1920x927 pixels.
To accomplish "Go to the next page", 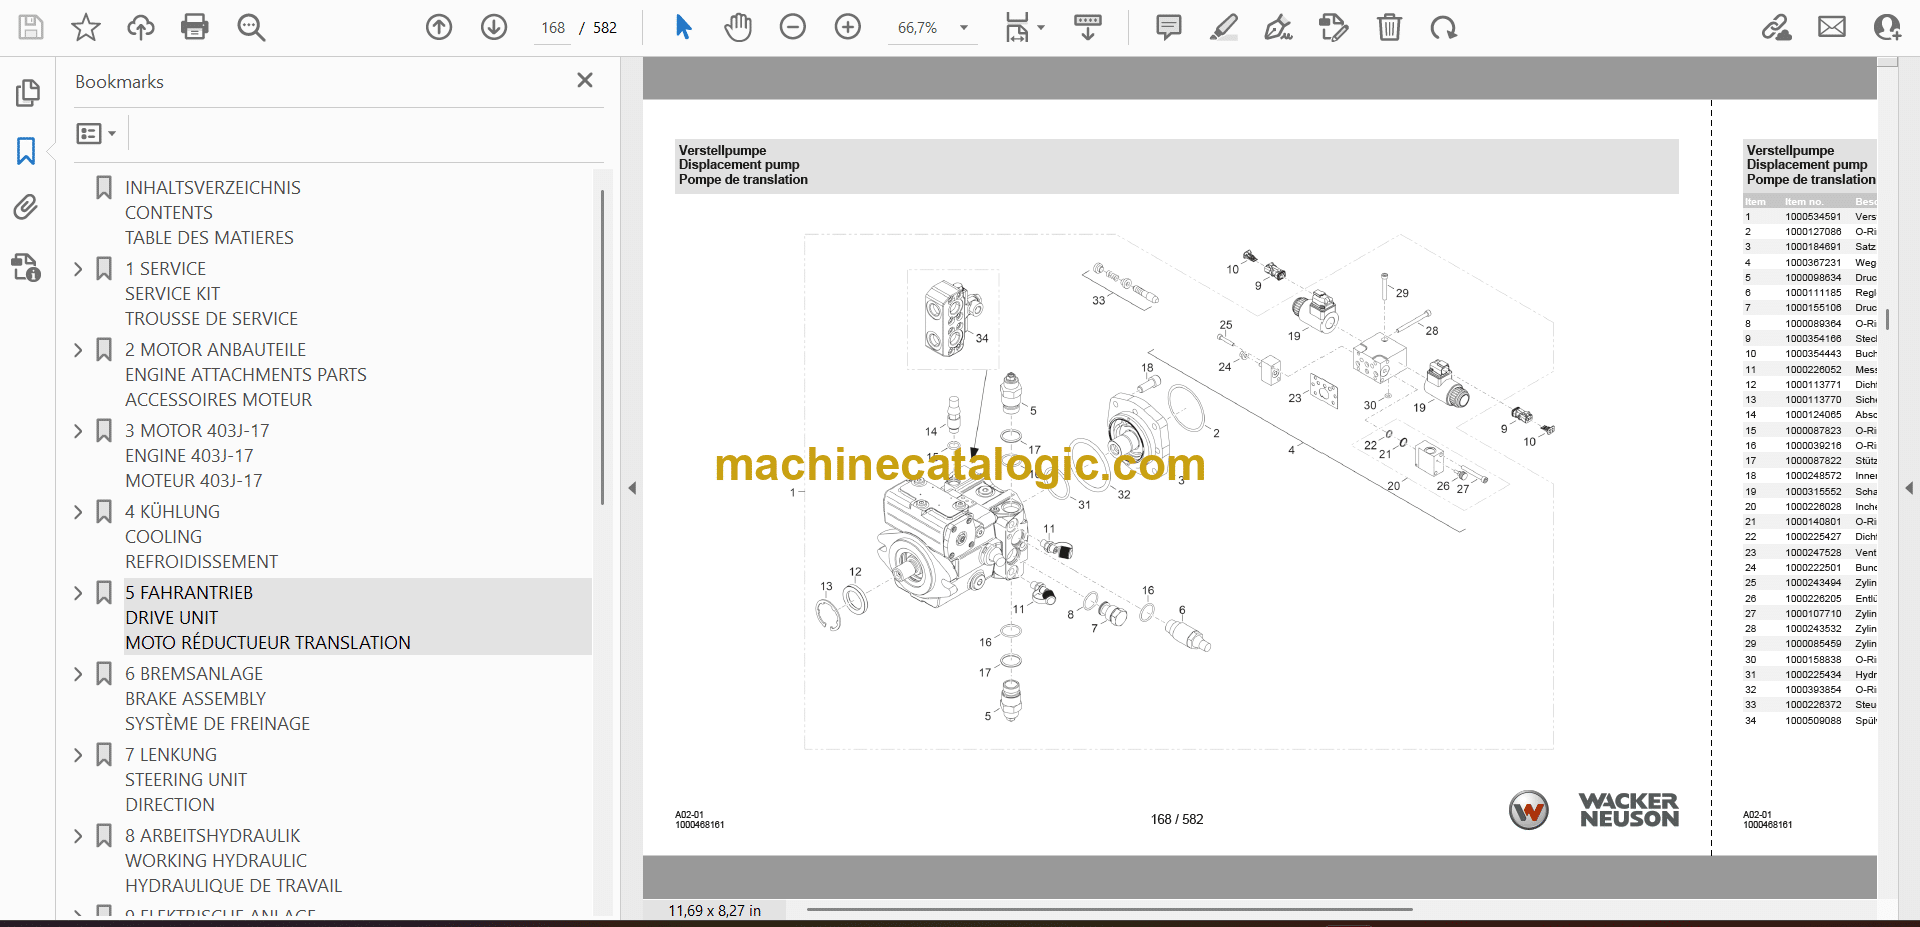I will pos(494,27).
